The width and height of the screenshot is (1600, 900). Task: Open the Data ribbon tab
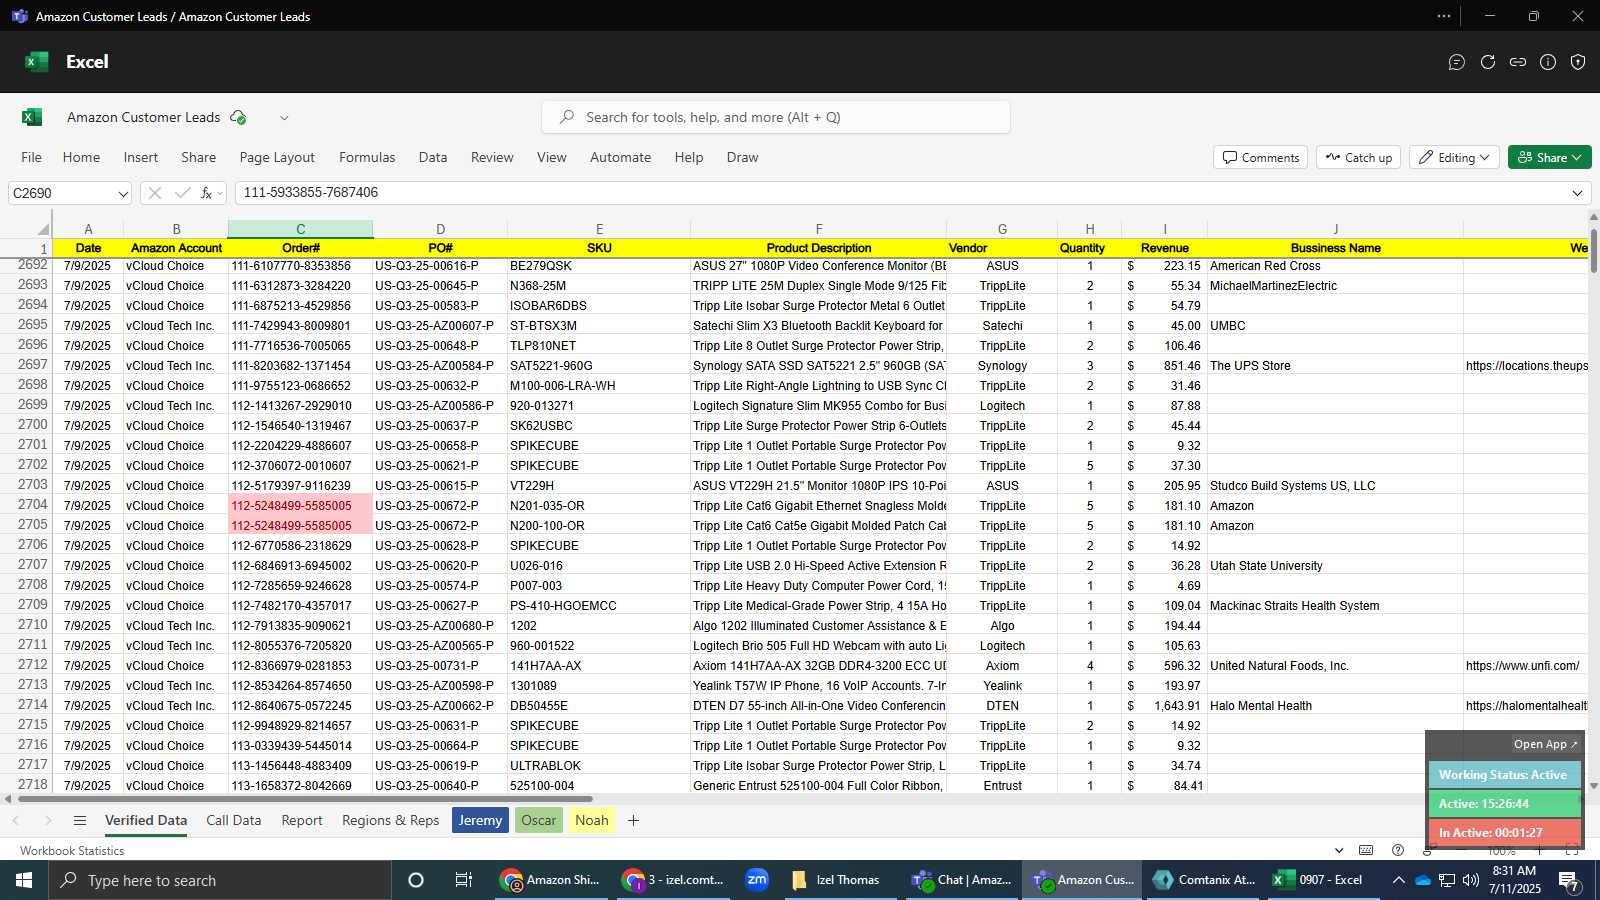click(433, 157)
